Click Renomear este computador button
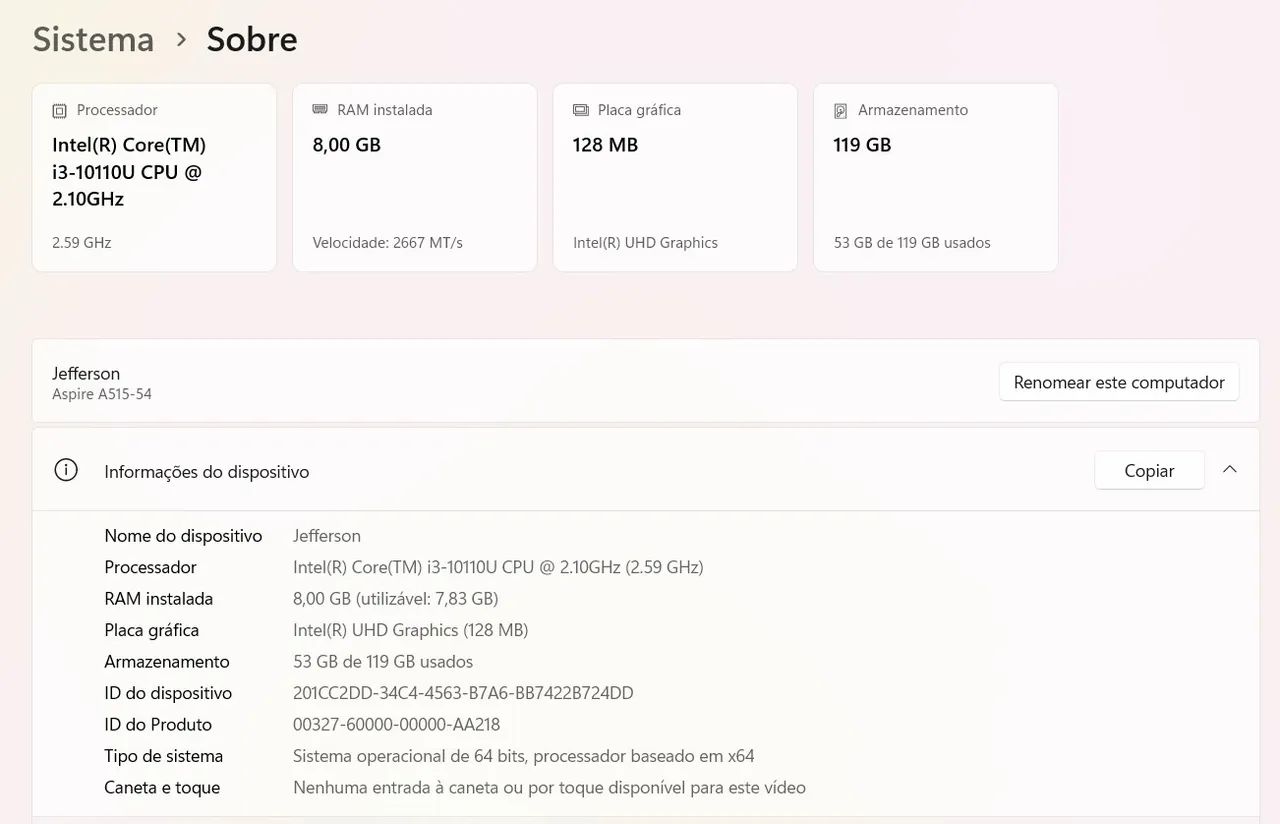 [1119, 382]
